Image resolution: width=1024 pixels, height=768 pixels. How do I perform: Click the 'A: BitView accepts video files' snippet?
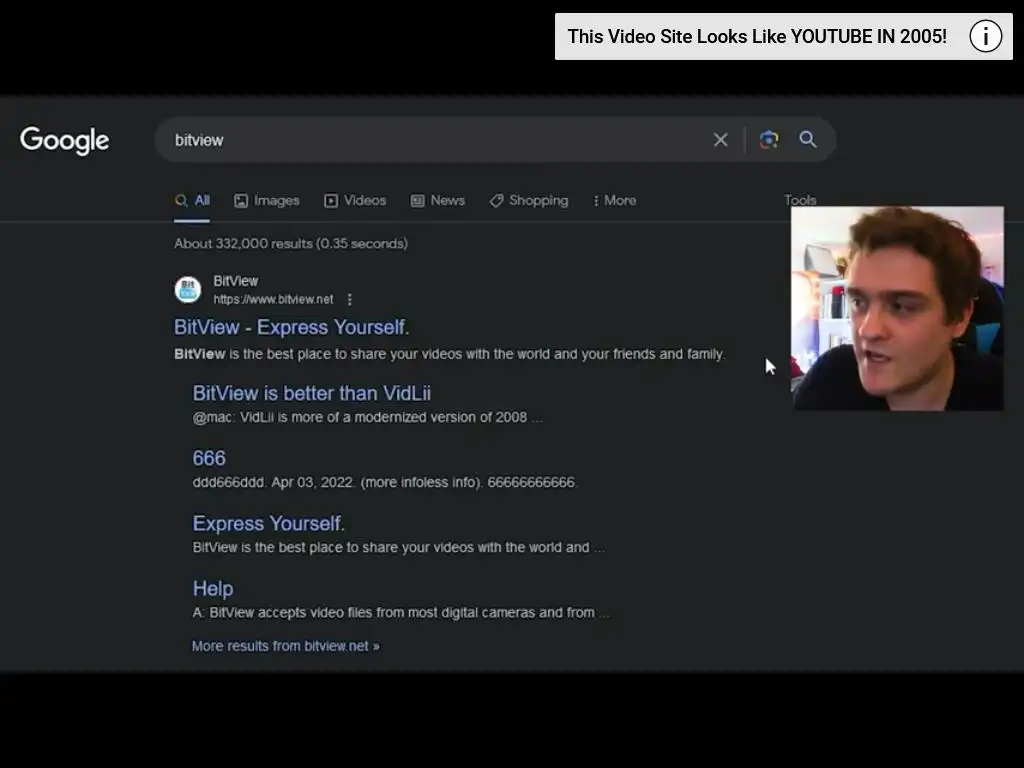click(x=400, y=613)
